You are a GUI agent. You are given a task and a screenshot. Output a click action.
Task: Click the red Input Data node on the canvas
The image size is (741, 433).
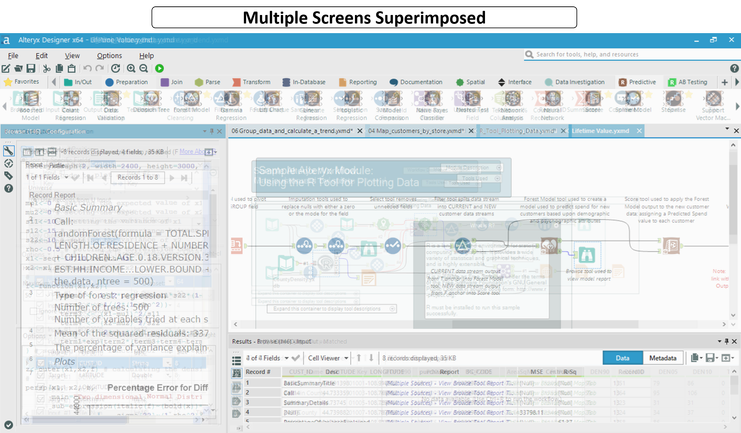[236, 245]
